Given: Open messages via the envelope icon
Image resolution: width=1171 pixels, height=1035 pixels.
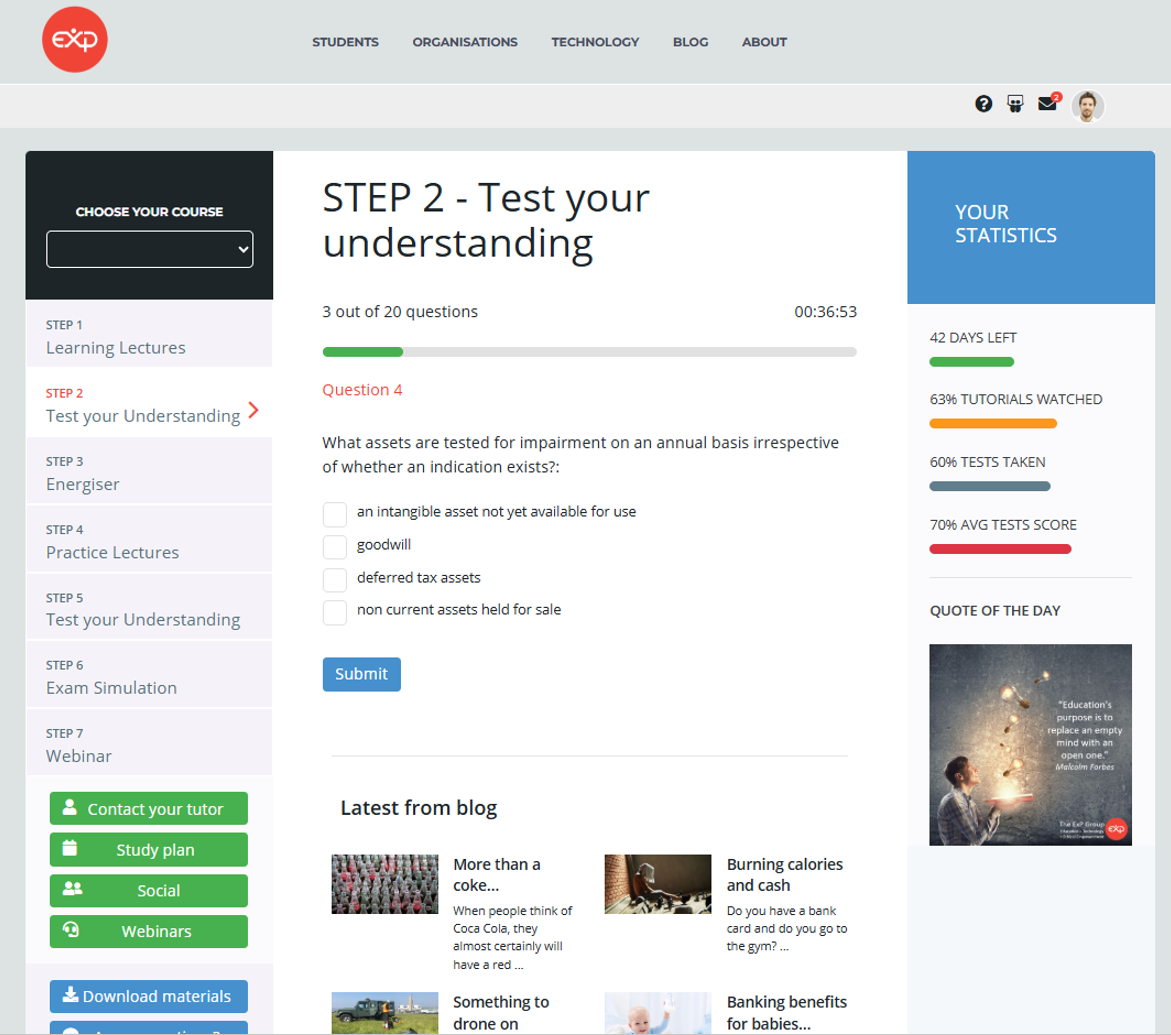Looking at the screenshot, I should coord(1047,104).
